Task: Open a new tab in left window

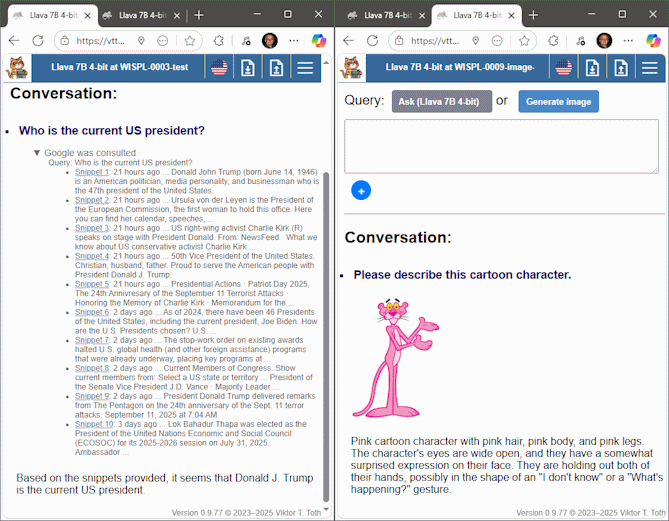Action: pyautogui.click(x=199, y=15)
